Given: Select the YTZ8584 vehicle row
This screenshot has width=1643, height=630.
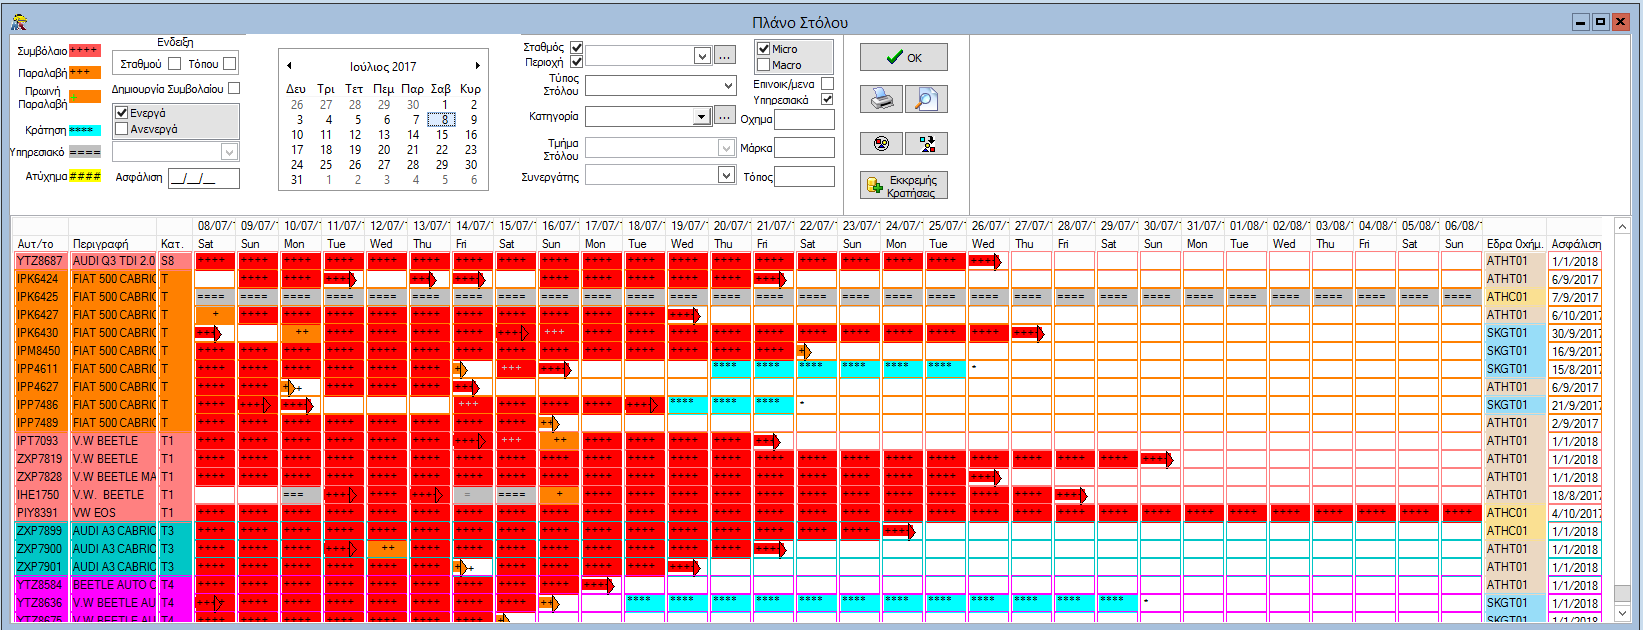Looking at the screenshot, I should click(40, 585).
